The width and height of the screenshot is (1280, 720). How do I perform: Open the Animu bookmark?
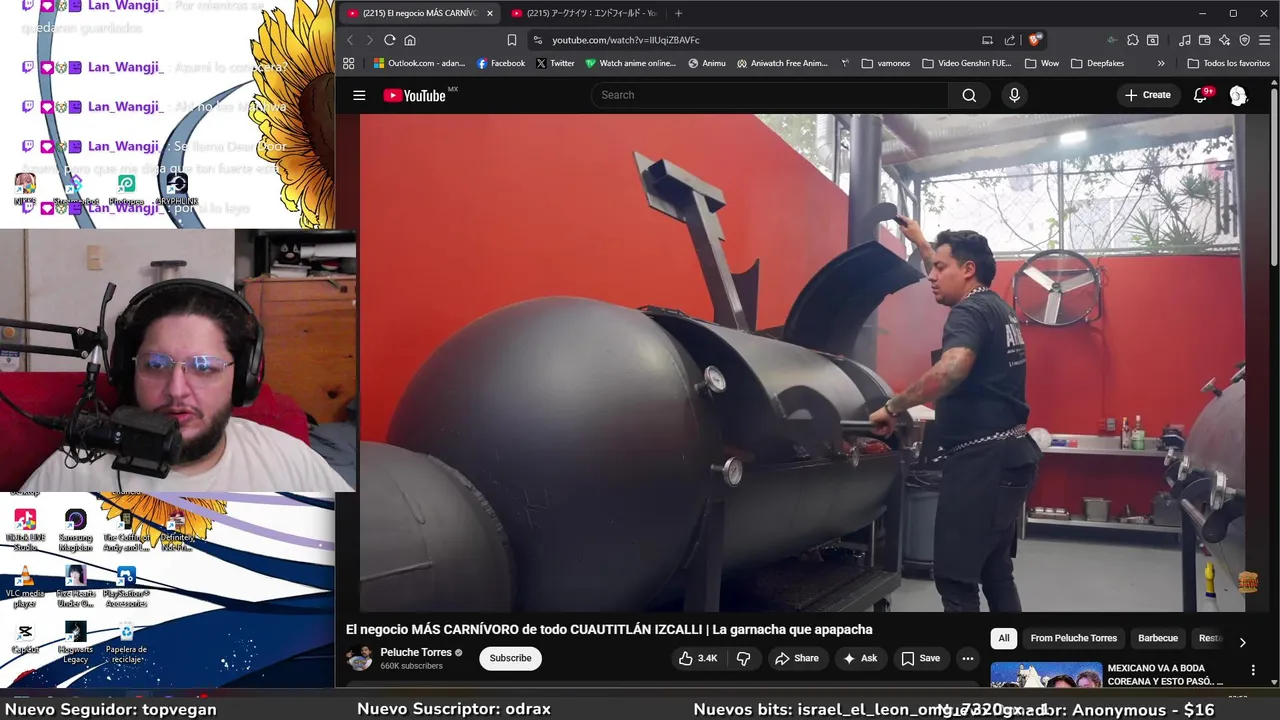point(707,63)
